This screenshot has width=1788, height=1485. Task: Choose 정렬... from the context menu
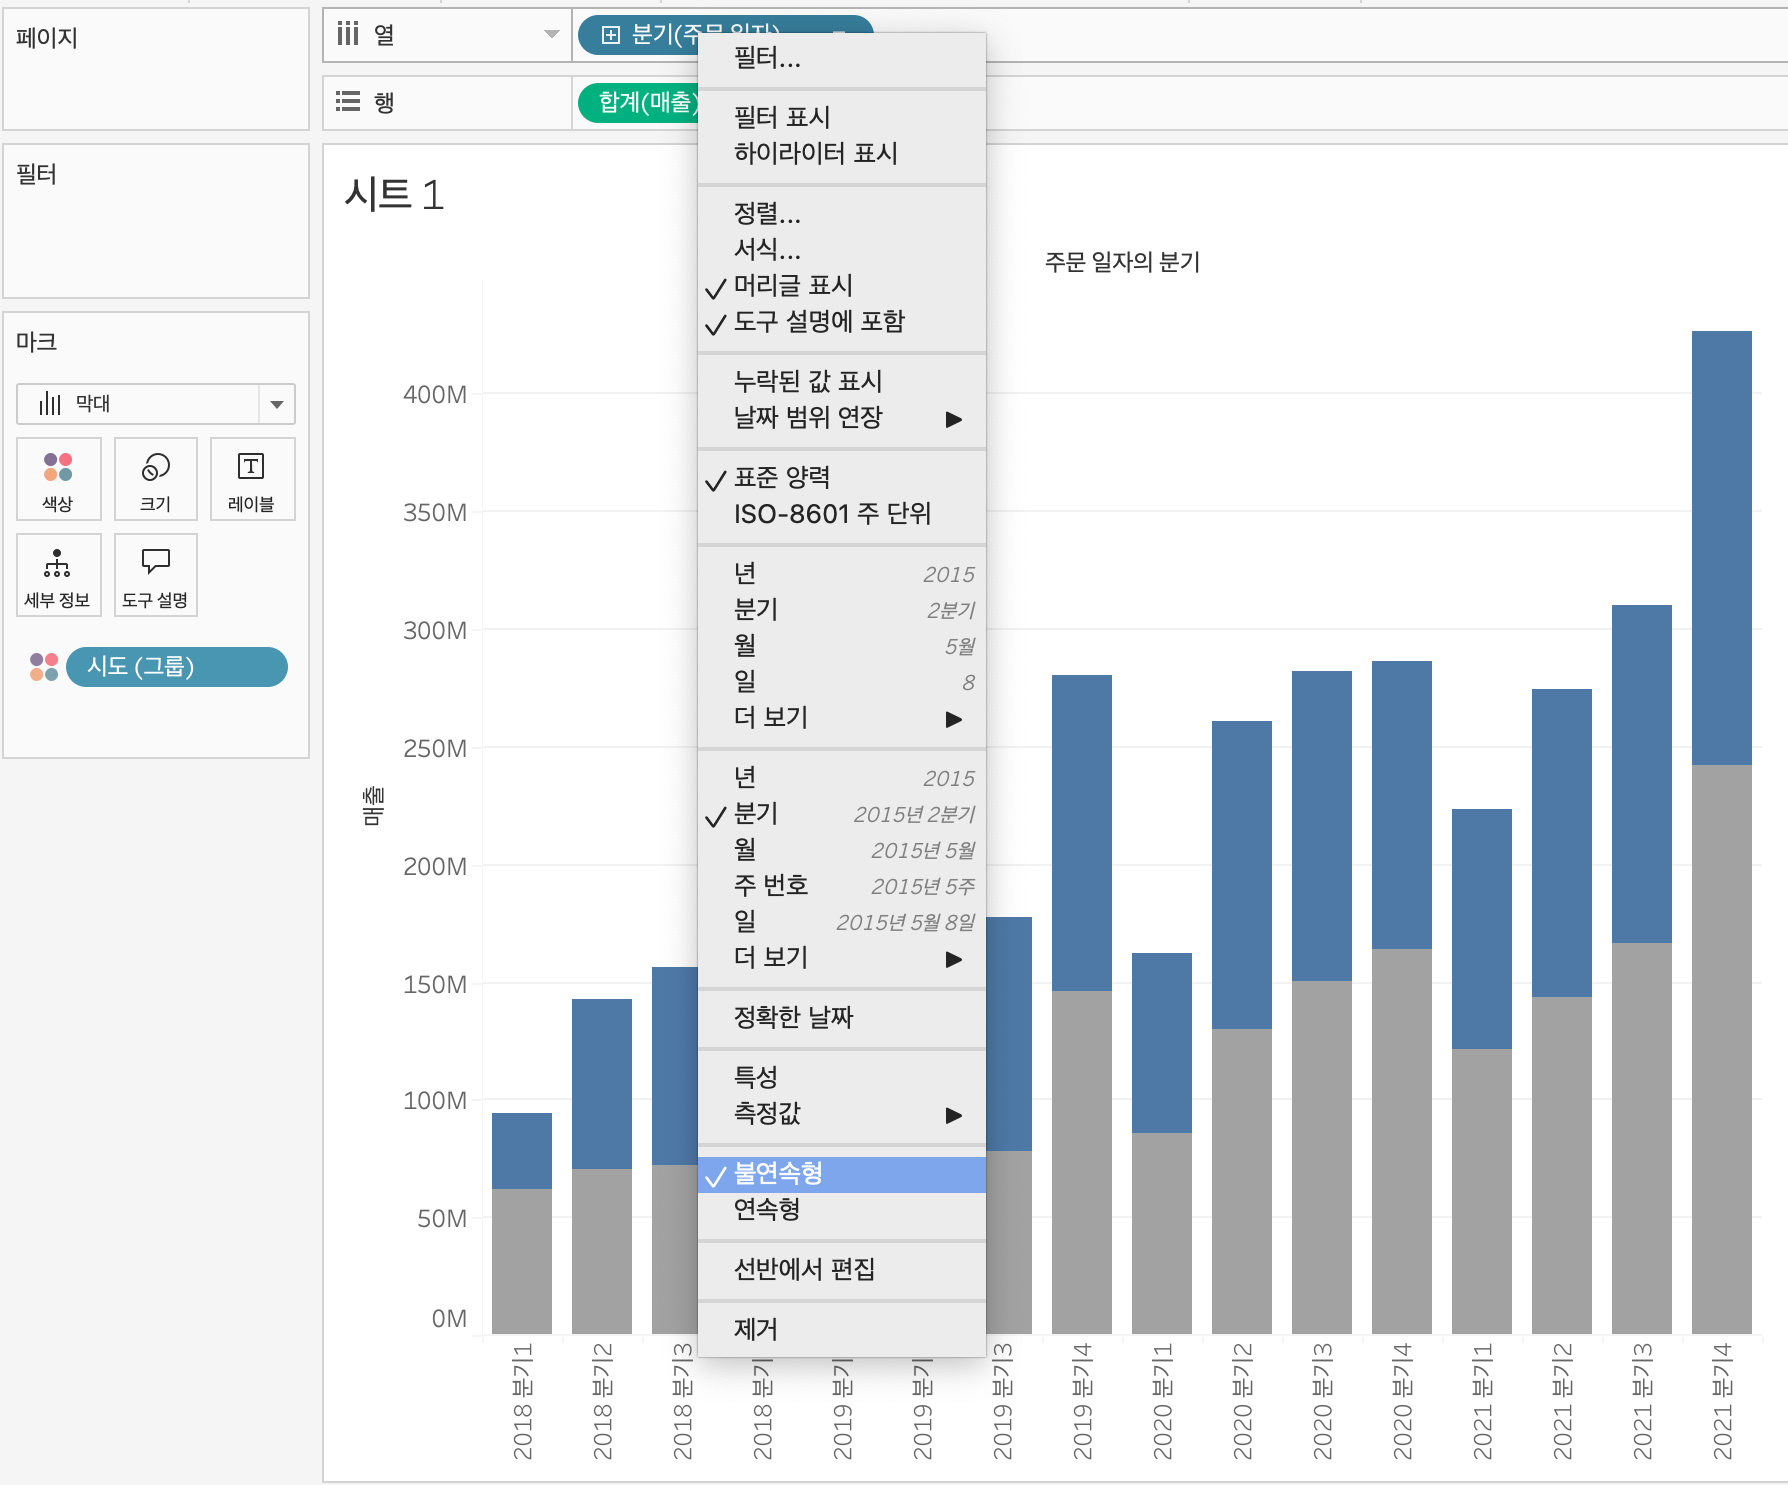click(x=842, y=214)
